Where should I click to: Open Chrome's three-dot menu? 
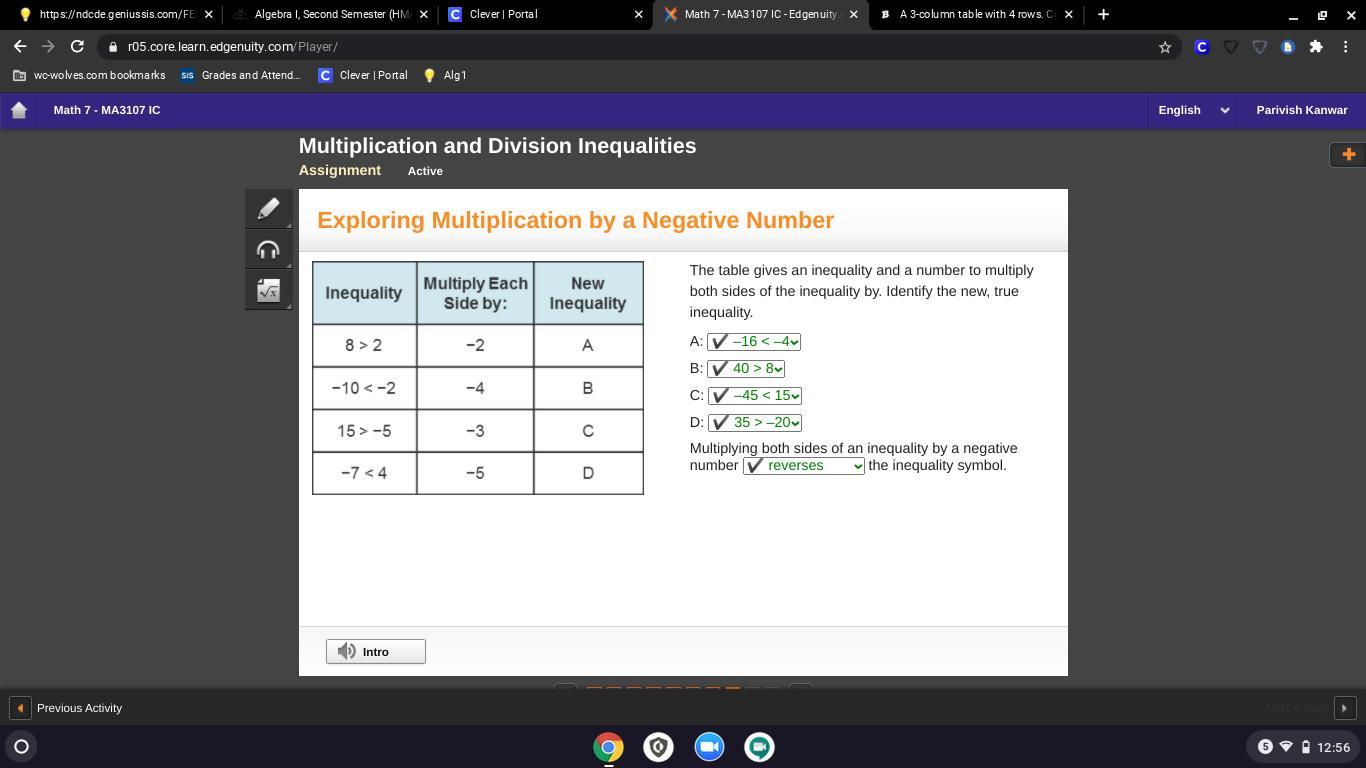pyautogui.click(x=1346, y=47)
